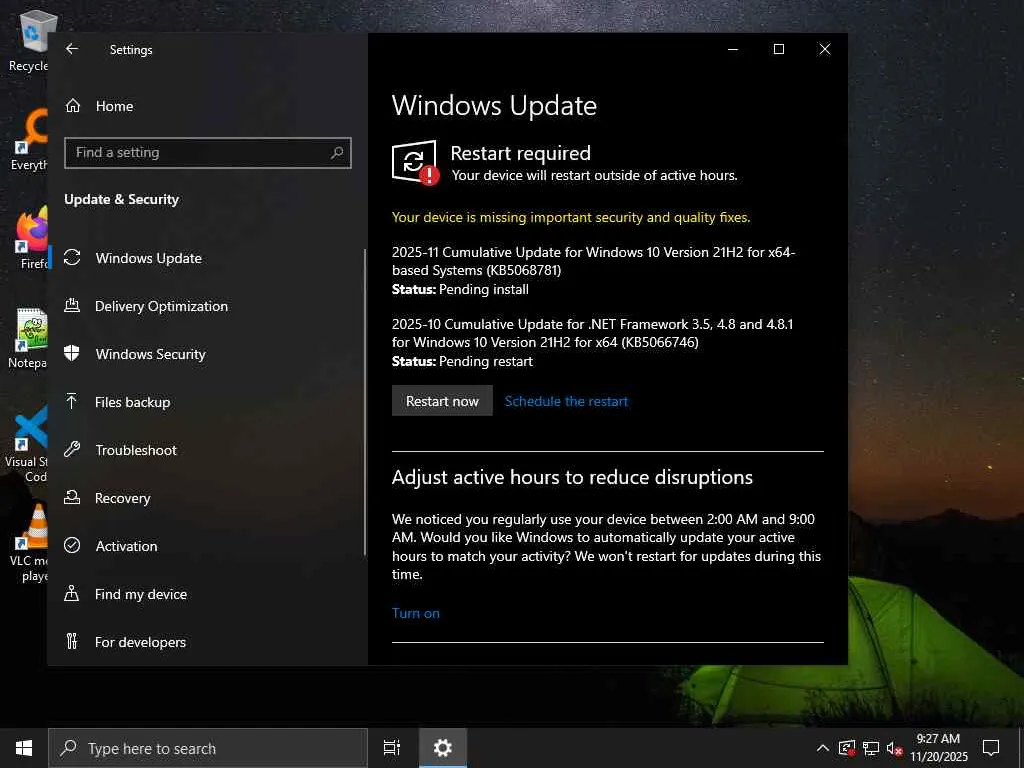Open Task View on the taskbar
Screen dimensions: 1024x768
[392, 748]
